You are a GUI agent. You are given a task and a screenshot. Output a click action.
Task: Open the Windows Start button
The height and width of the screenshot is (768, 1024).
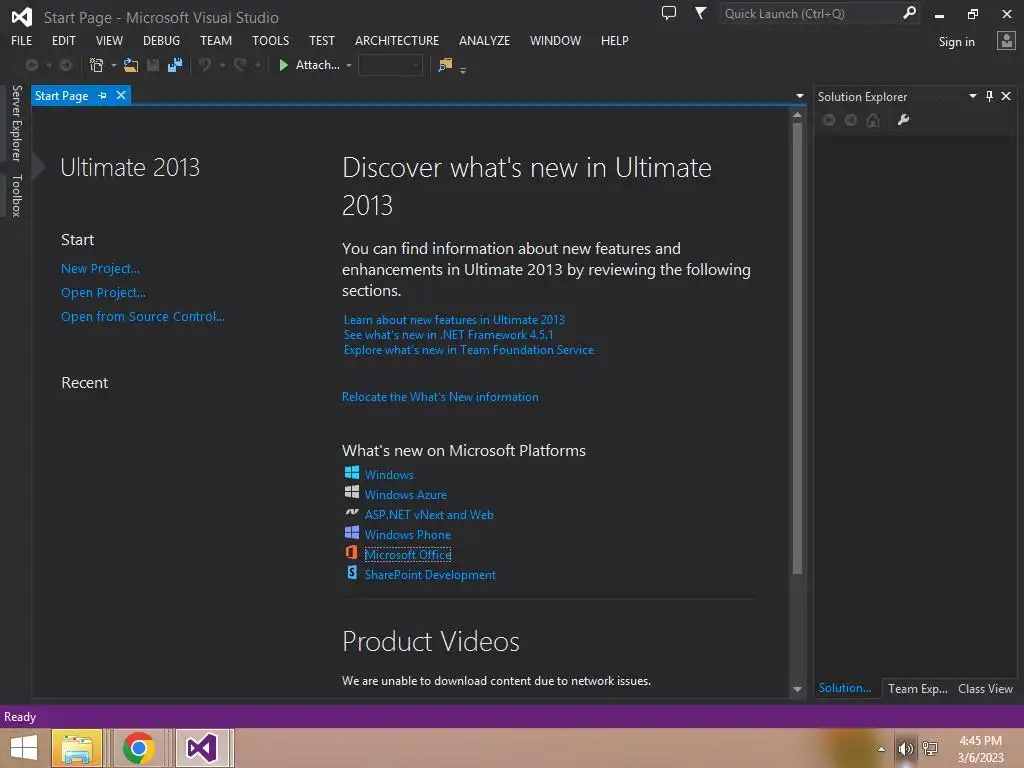(x=24, y=748)
